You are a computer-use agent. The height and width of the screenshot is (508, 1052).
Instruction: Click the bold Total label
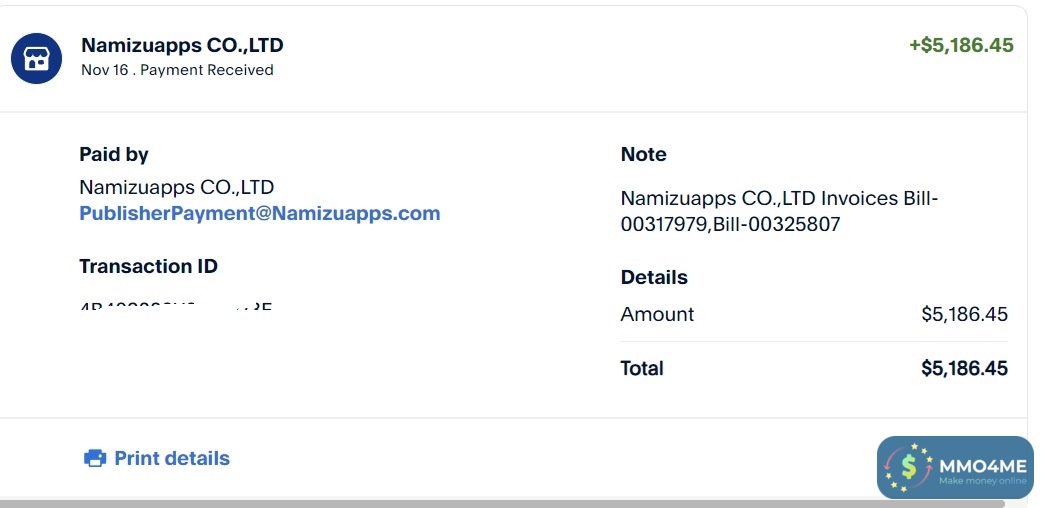pyautogui.click(x=642, y=368)
